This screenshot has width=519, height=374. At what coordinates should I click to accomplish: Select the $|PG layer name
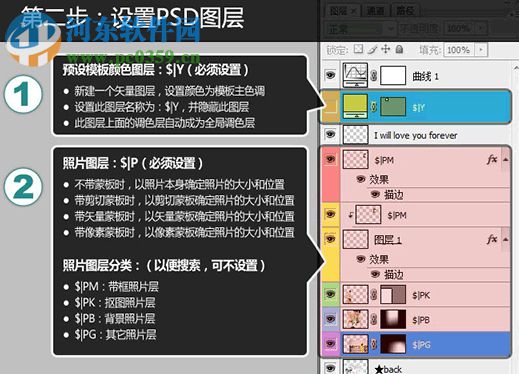point(421,345)
